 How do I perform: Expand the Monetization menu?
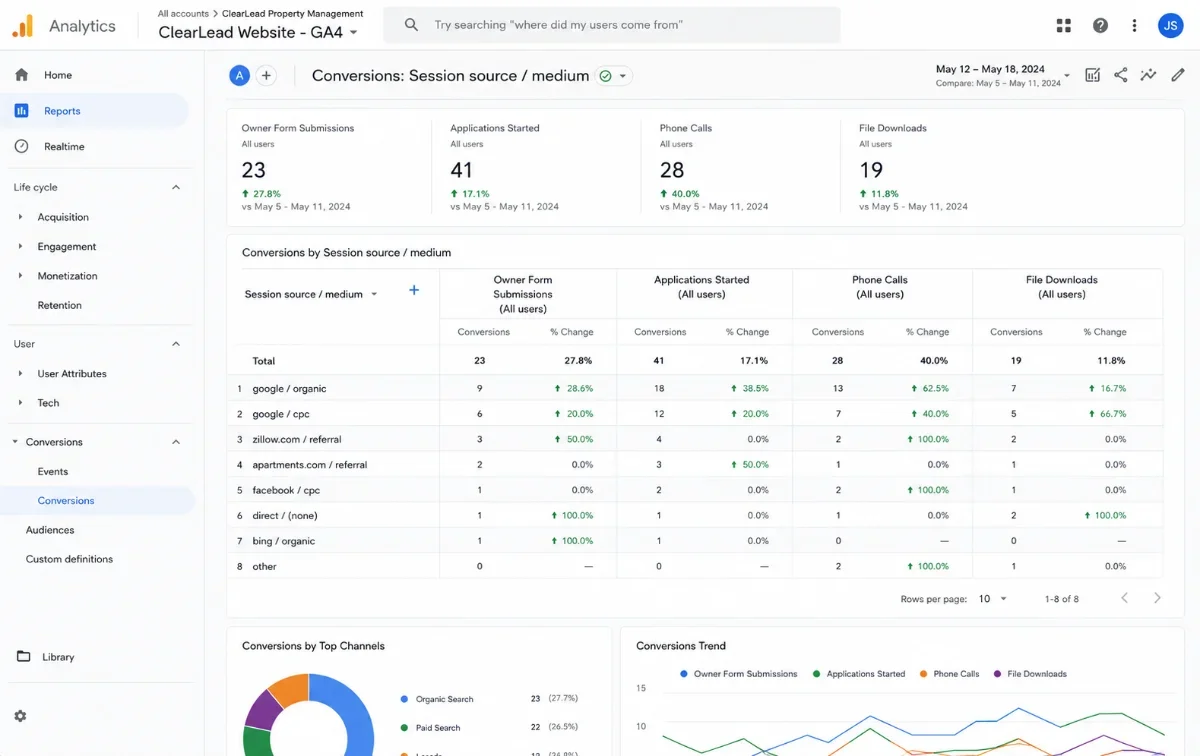(67, 276)
